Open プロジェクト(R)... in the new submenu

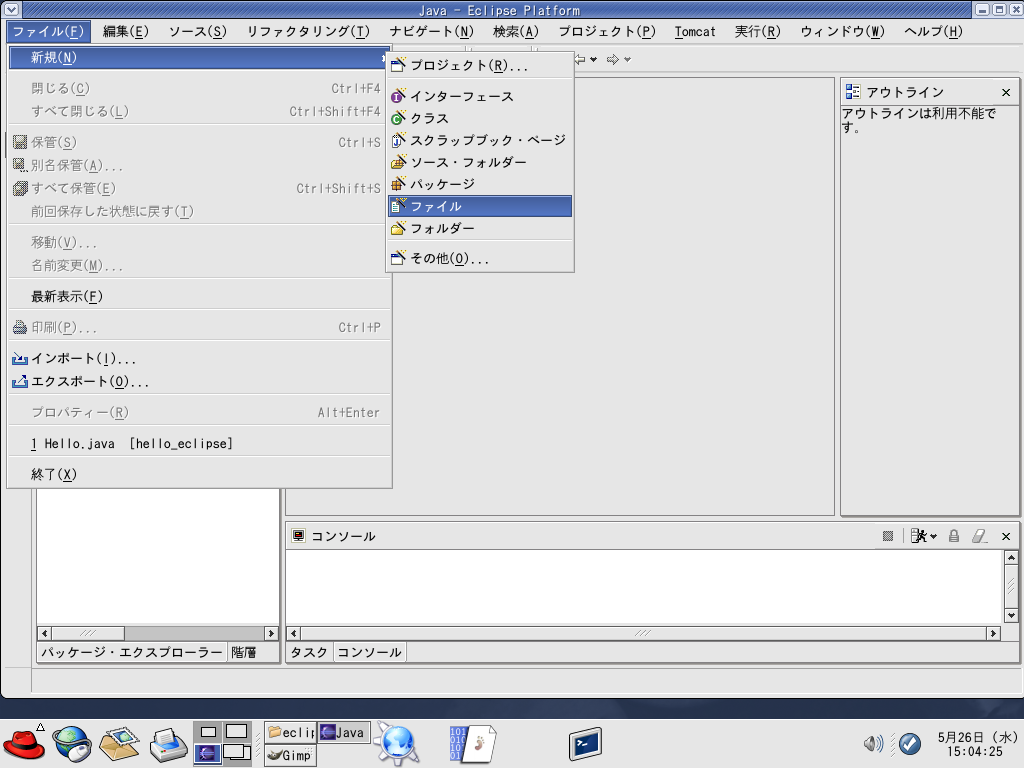tap(480, 65)
